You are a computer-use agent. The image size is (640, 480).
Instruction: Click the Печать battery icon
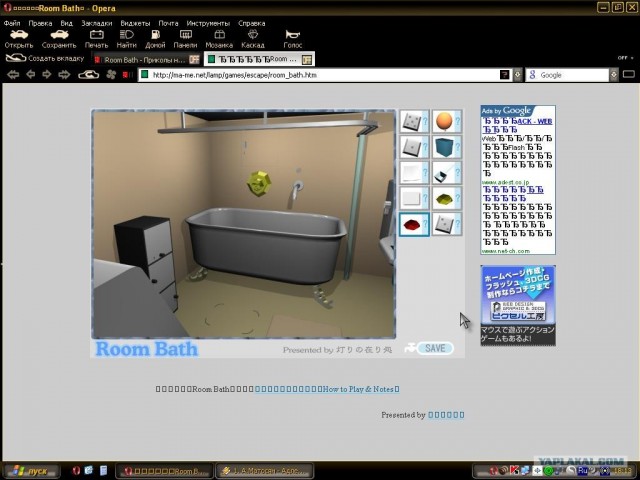[x=97, y=35]
